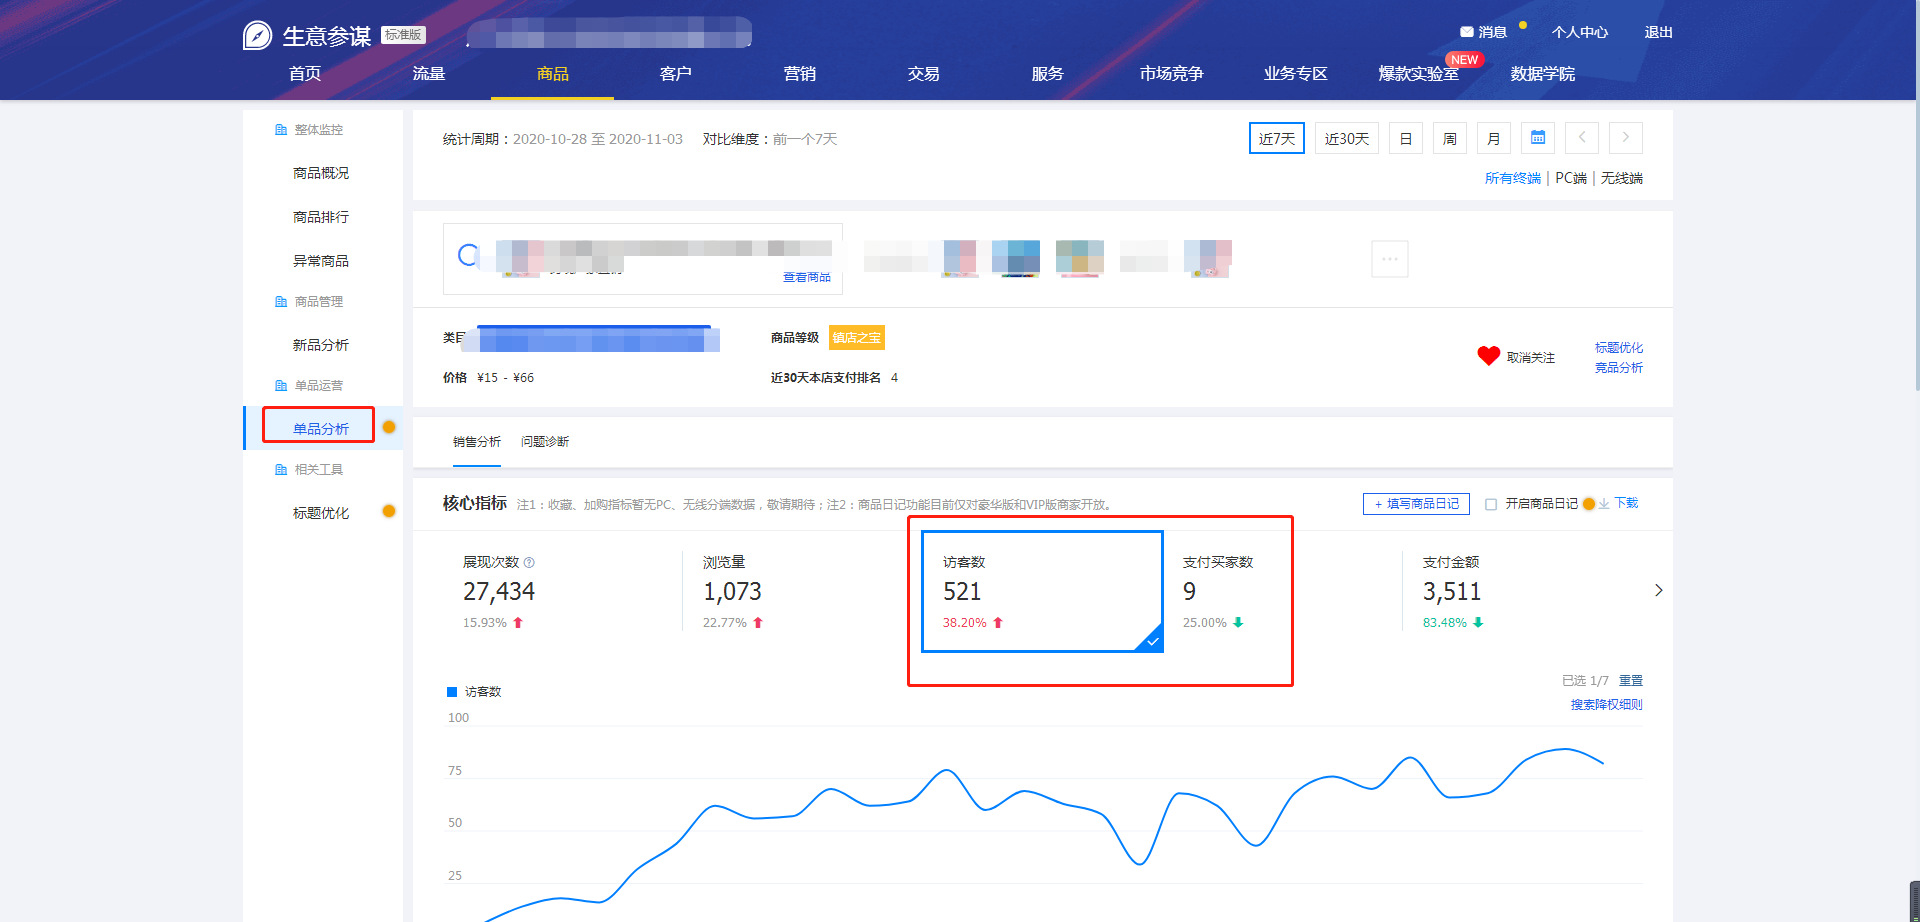Click the three-dots more products icon

coord(1389,259)
